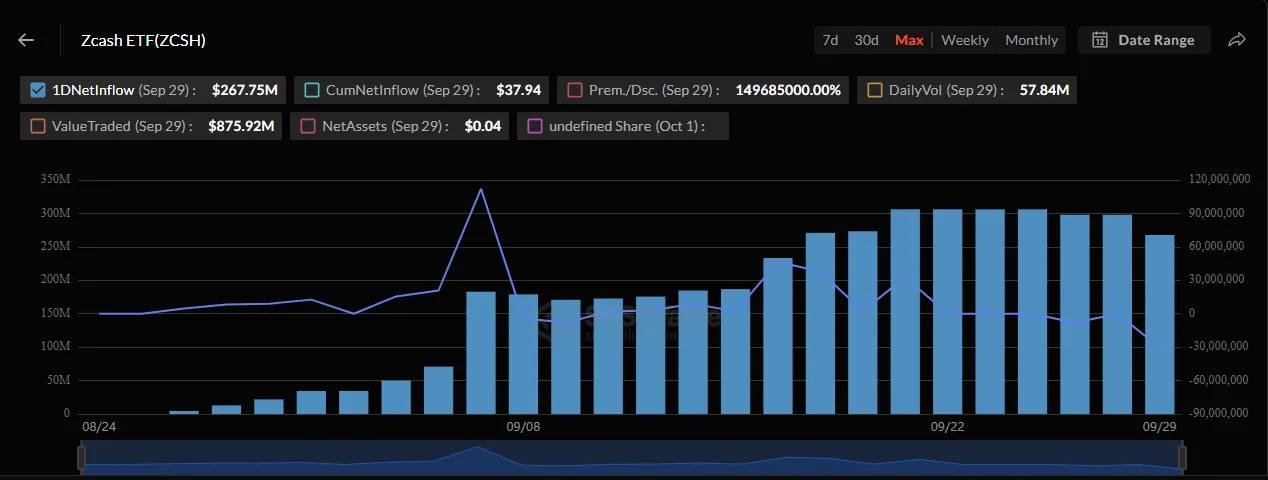Click the right handle of range slider
Image resolution: width=1268 pixels, height=480 pixels.
[1181, 458]
